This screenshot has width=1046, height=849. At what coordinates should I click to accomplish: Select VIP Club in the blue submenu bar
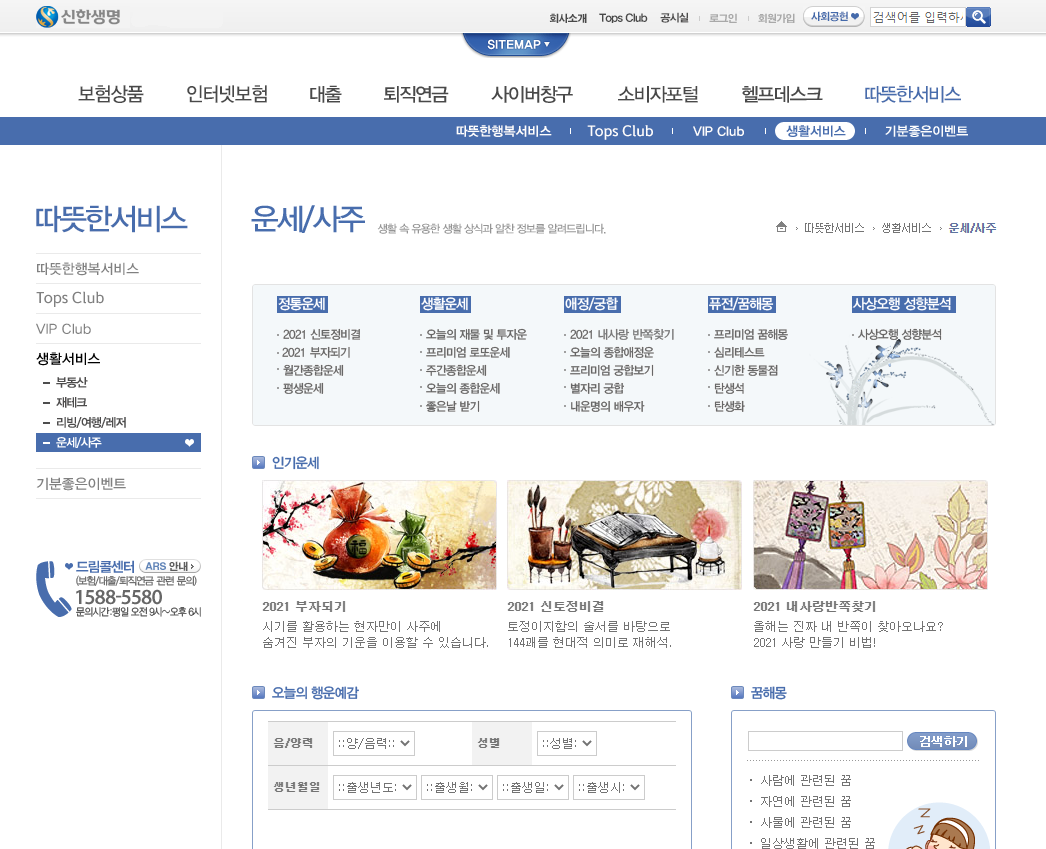(718, 131)
